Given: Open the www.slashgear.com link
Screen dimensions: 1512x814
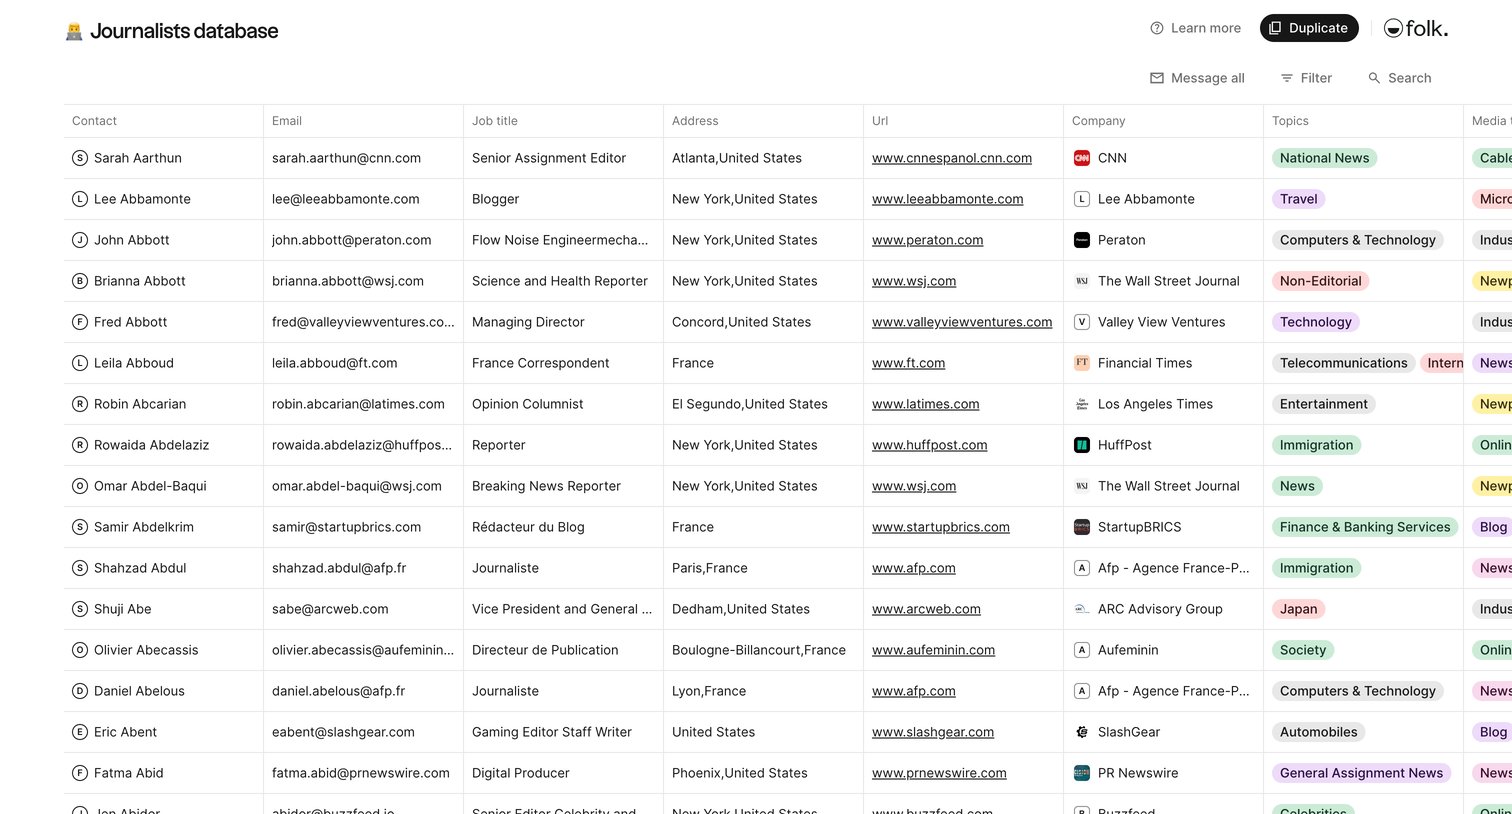Looking at the screenshot, I should pyautogui.click(x=933, y=732).
